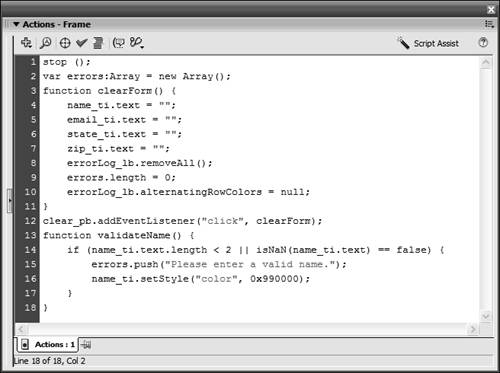Click the horizontal scrollbar left arrow
The height and width of the screenshot is (373, 500).
point(21,329)
